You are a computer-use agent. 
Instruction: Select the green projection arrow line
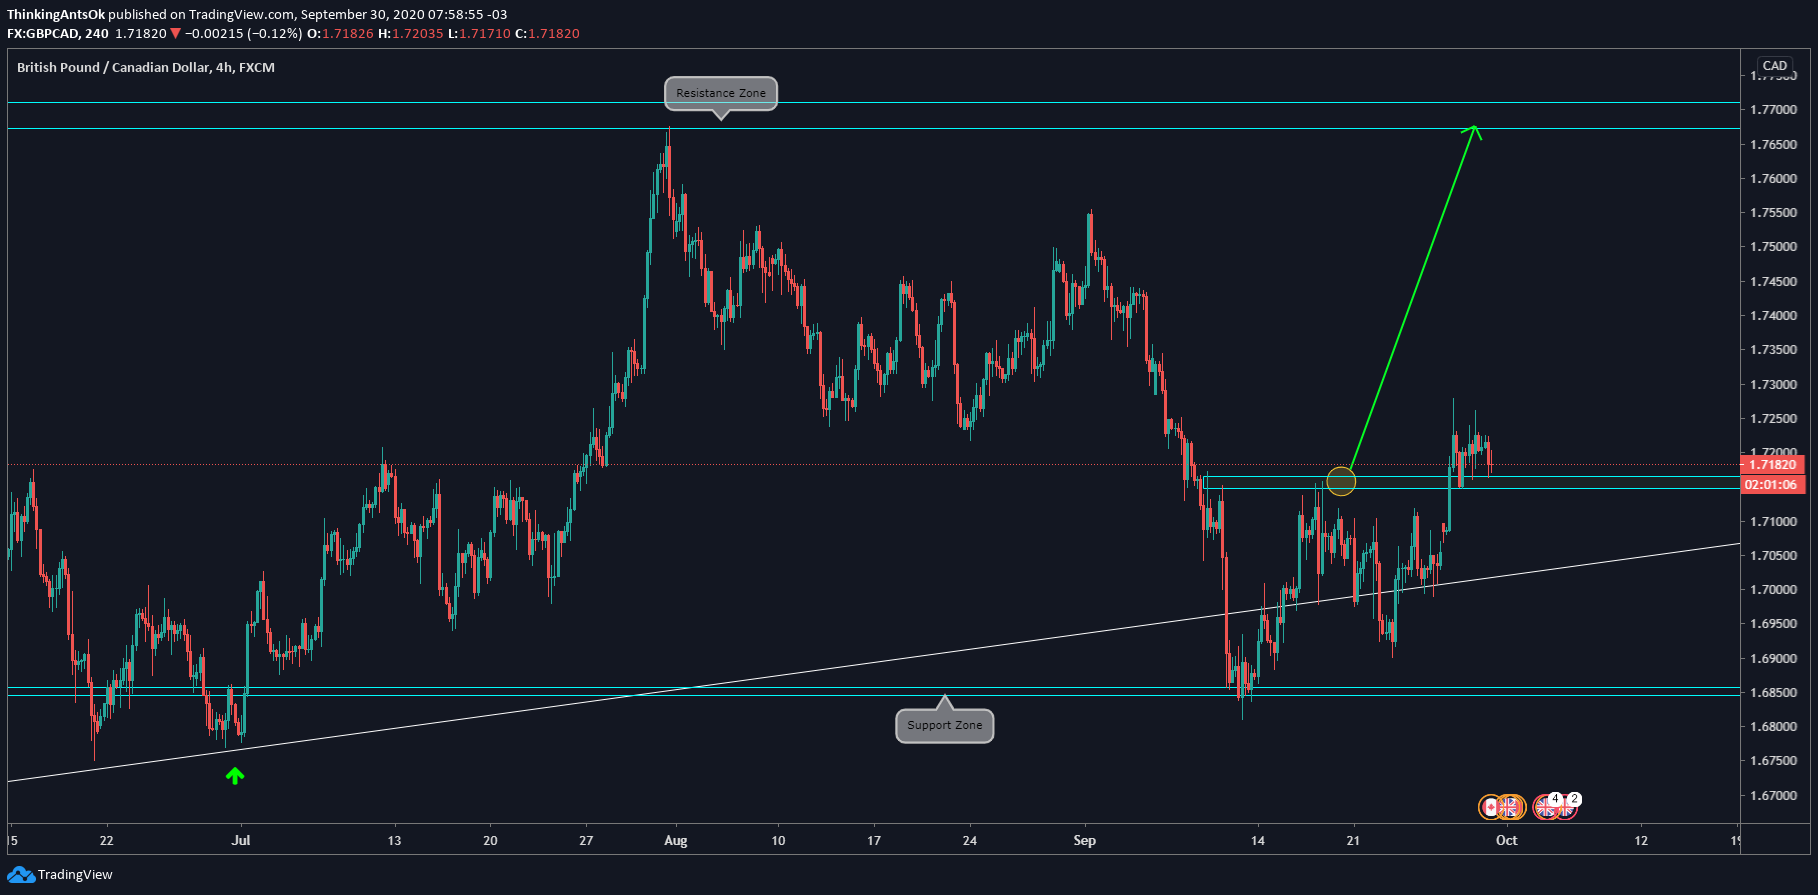pyautogui.click(x=1412, y=300)
